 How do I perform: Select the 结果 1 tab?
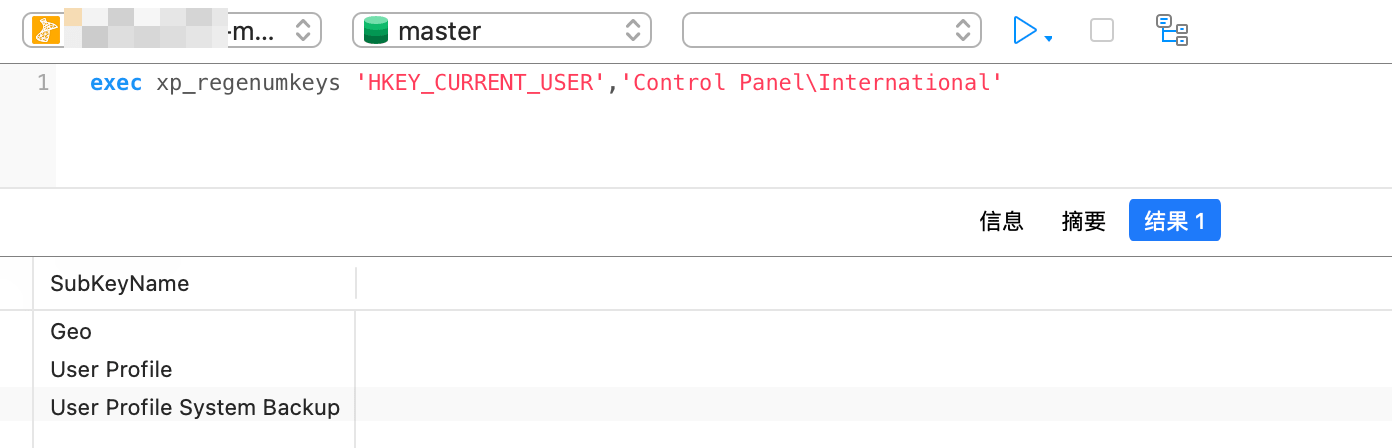(1174, 221)
